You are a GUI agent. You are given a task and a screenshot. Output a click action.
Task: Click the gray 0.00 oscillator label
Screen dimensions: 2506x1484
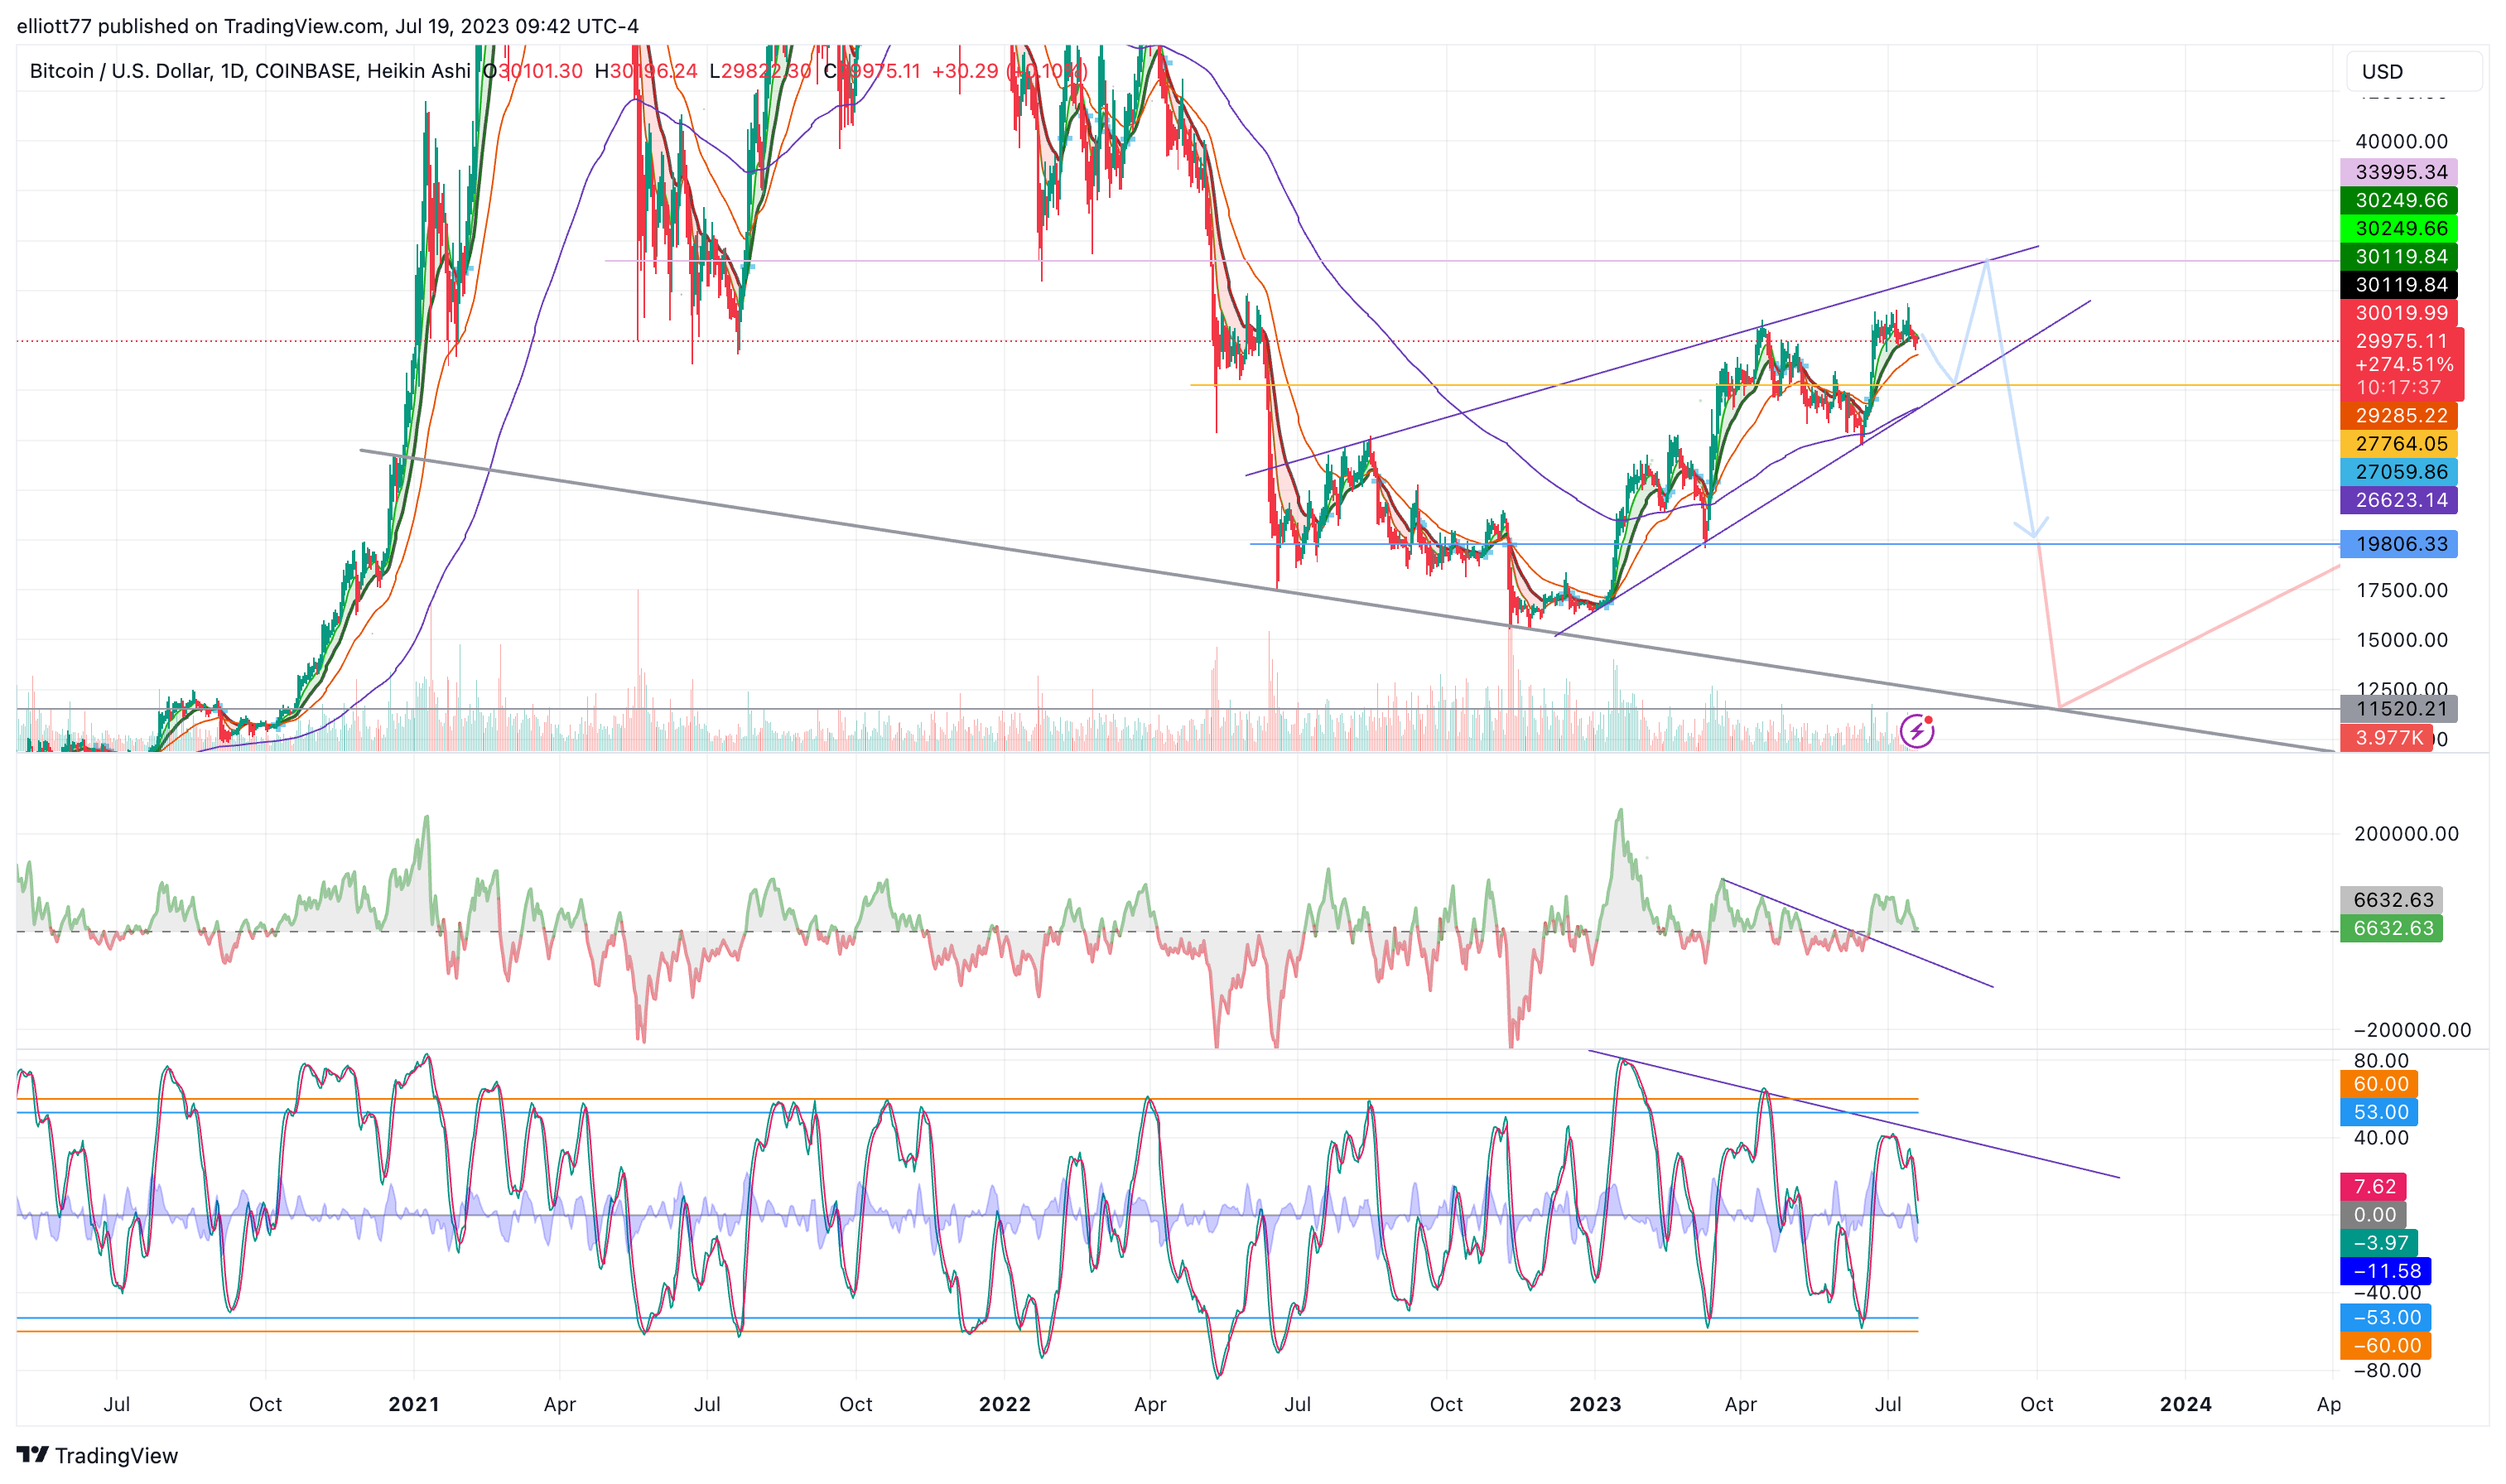tap(2372, 1215)
